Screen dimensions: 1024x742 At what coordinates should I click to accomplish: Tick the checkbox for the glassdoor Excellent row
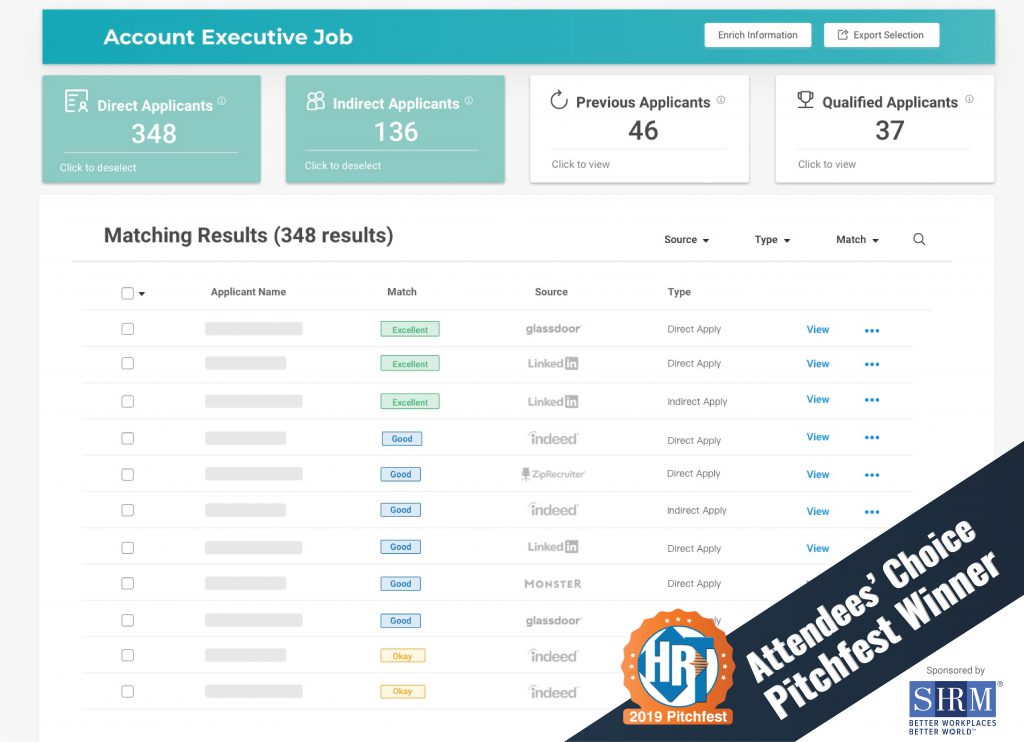pos(127,329)
